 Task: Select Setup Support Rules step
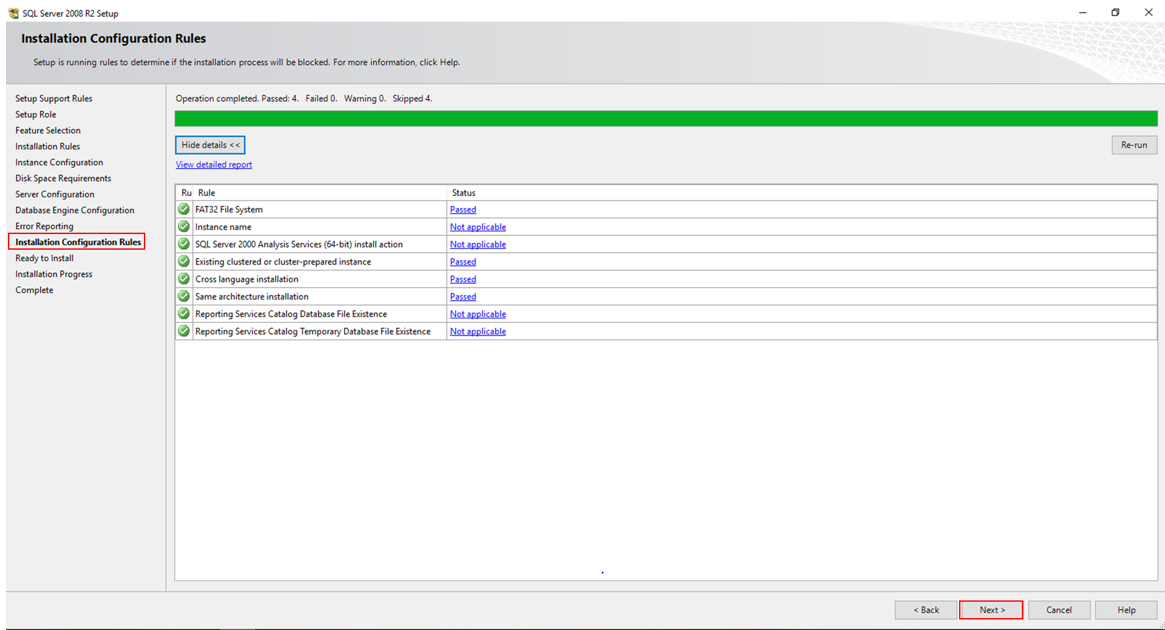tap(53, 98)
